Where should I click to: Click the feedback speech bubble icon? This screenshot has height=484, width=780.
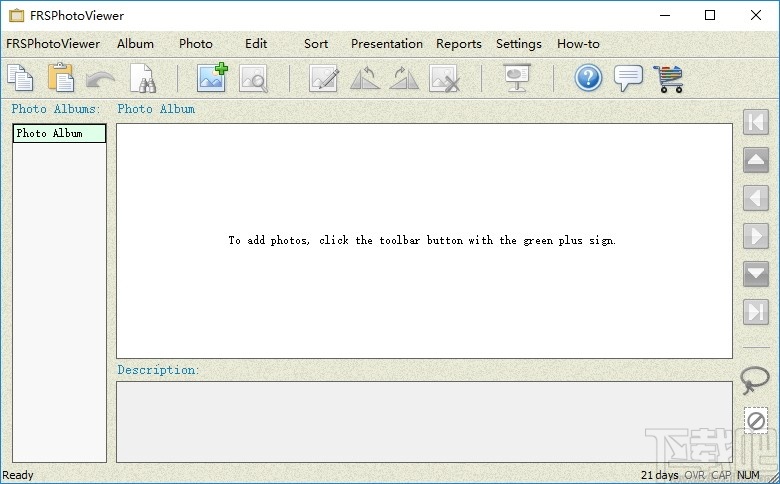tap(628, 78)
